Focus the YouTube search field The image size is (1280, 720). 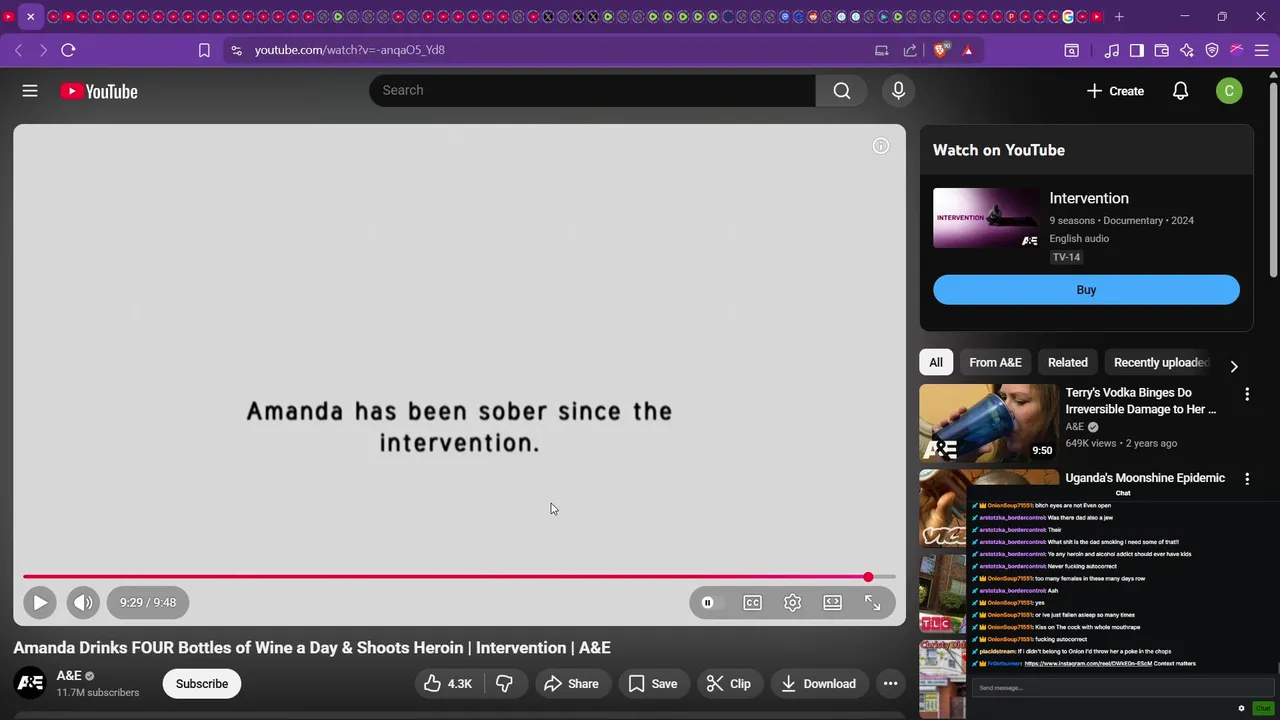pos(592,91)
